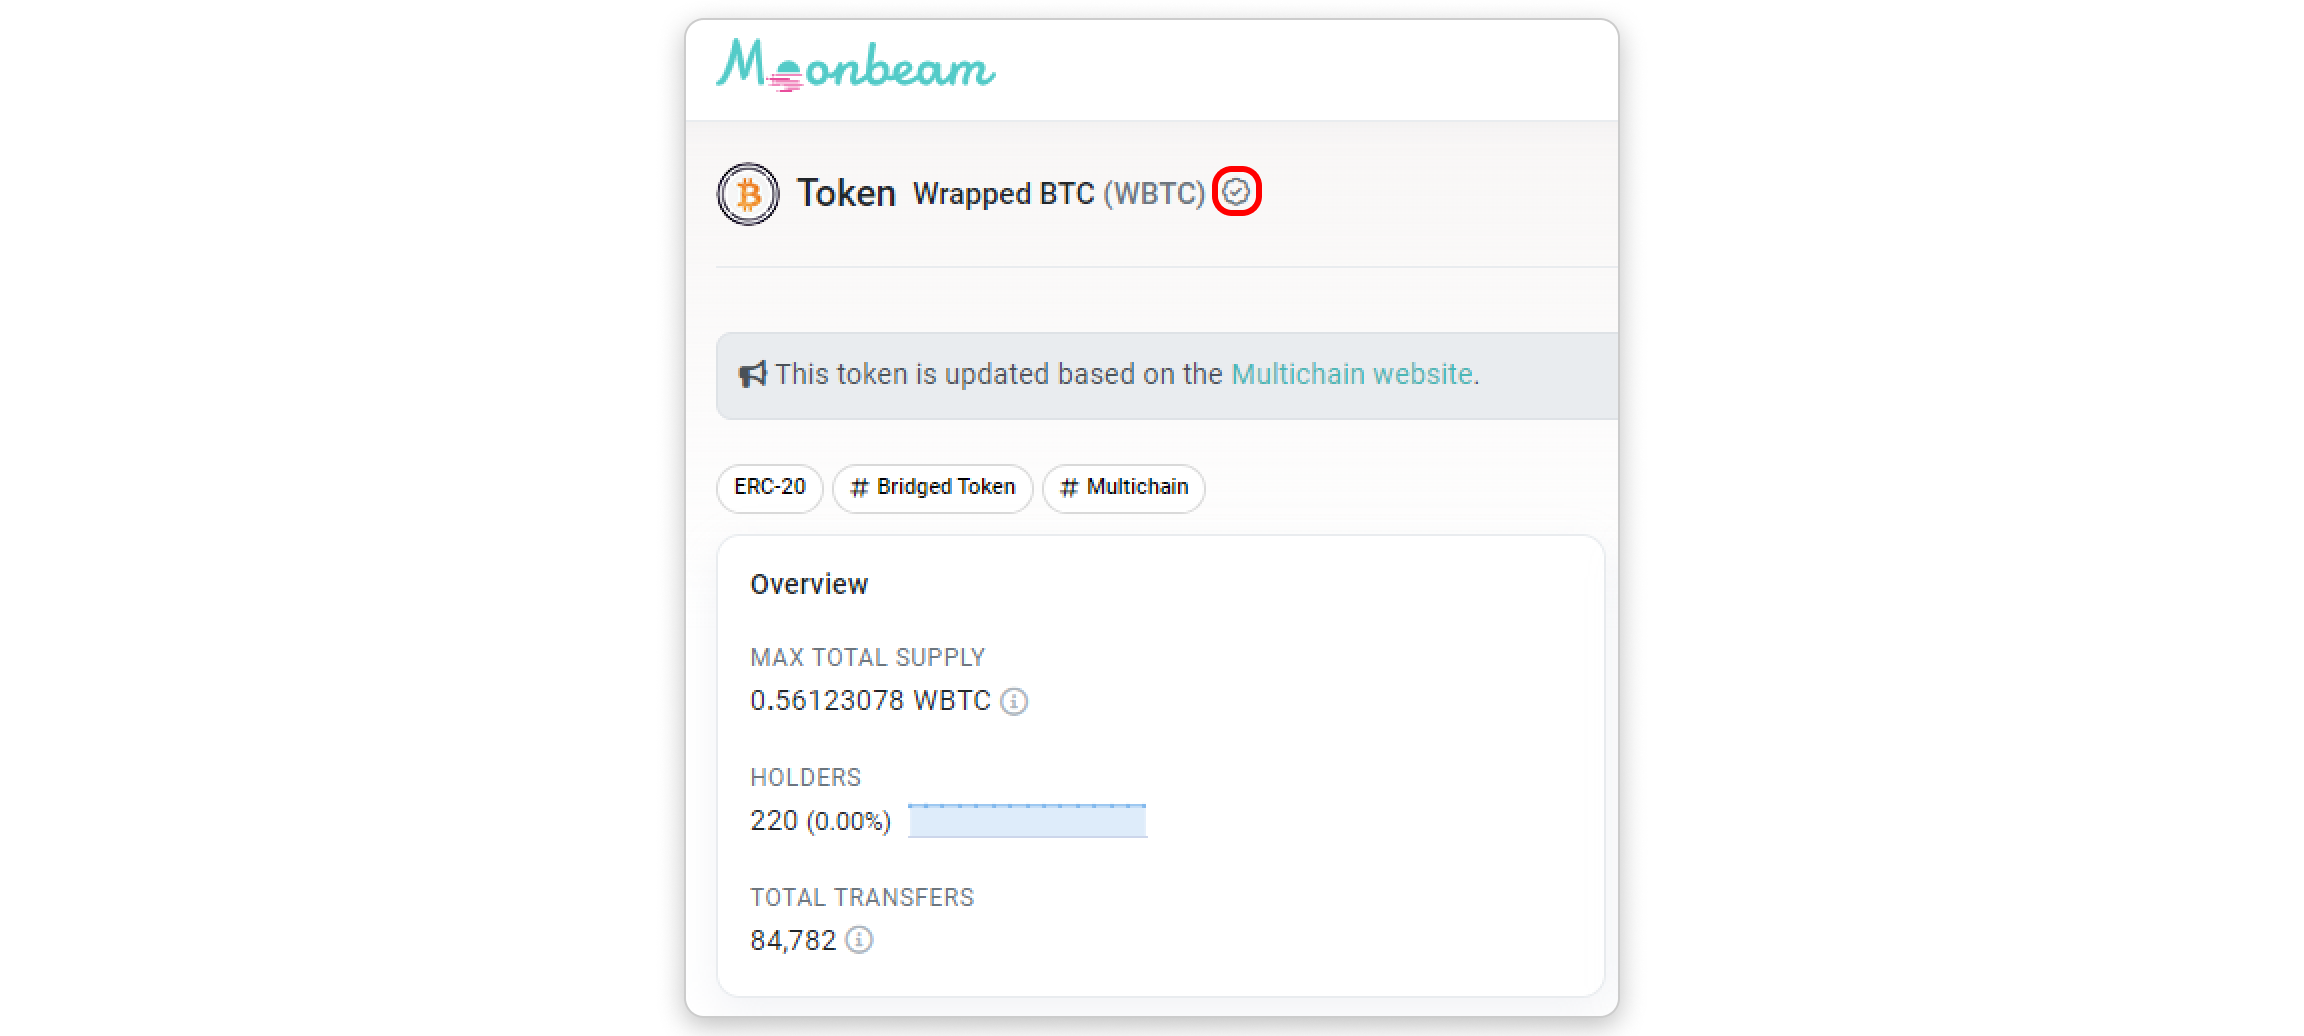
Task: Click the token update announcement text
Action: (1000, 374)
